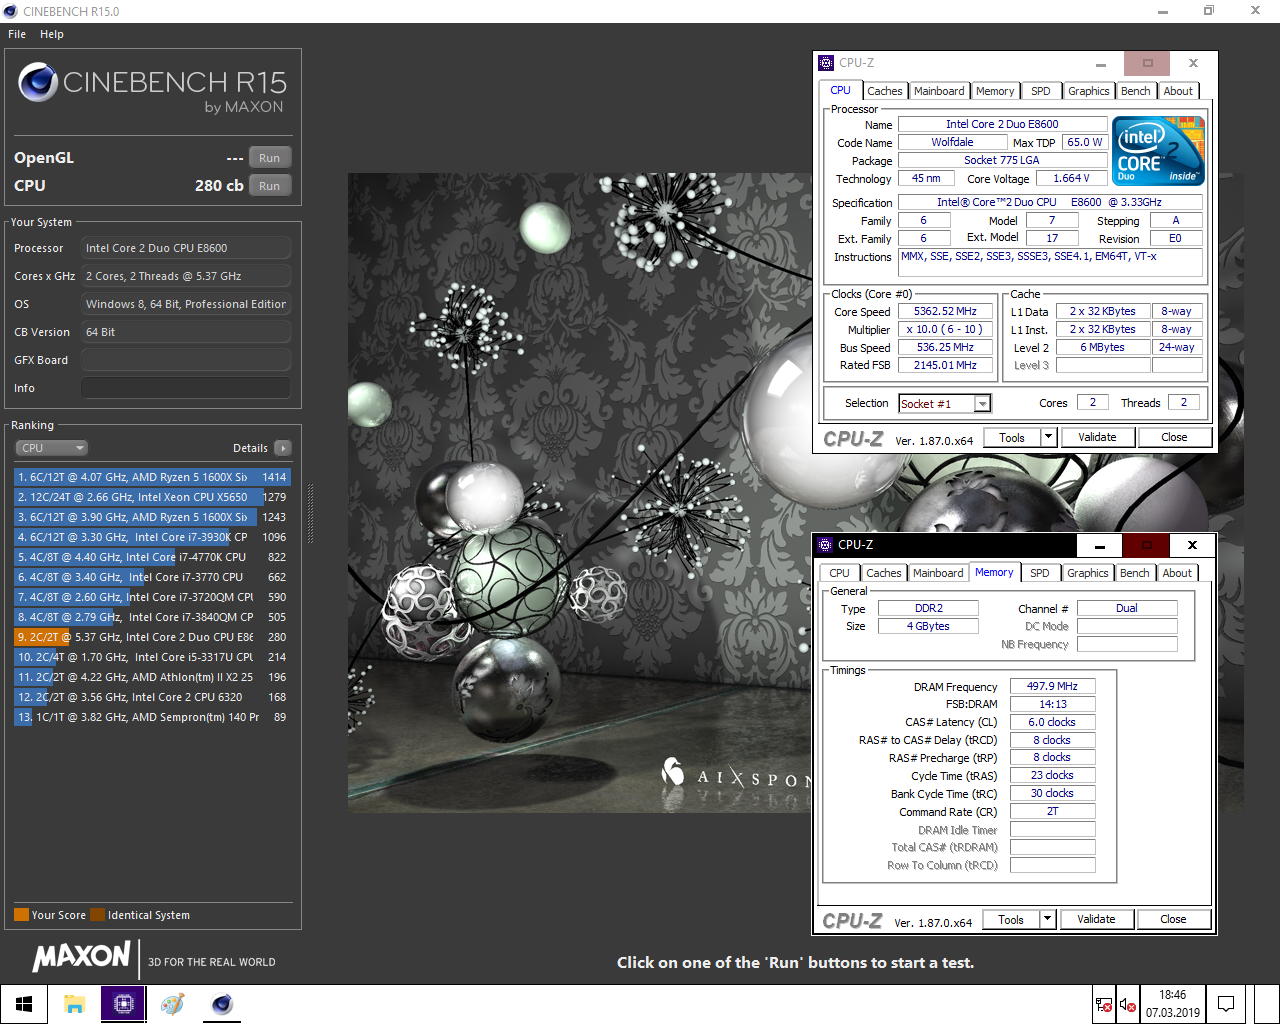Open the Windows Start menu

24,1004
